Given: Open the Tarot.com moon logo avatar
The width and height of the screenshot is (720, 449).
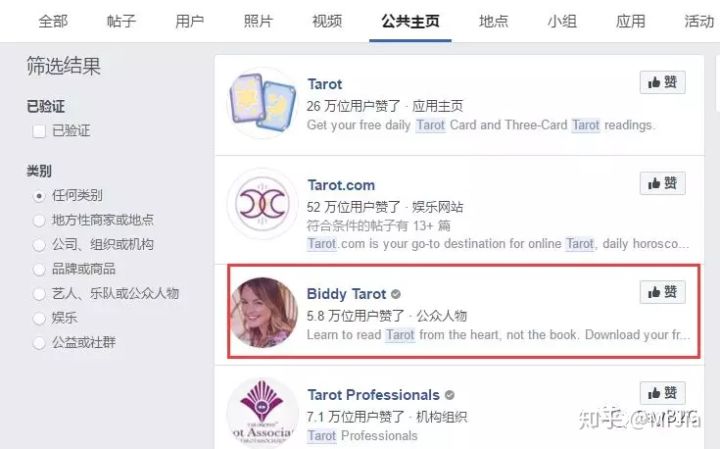Looking at the screenshot, I should (x=263, y=204).
